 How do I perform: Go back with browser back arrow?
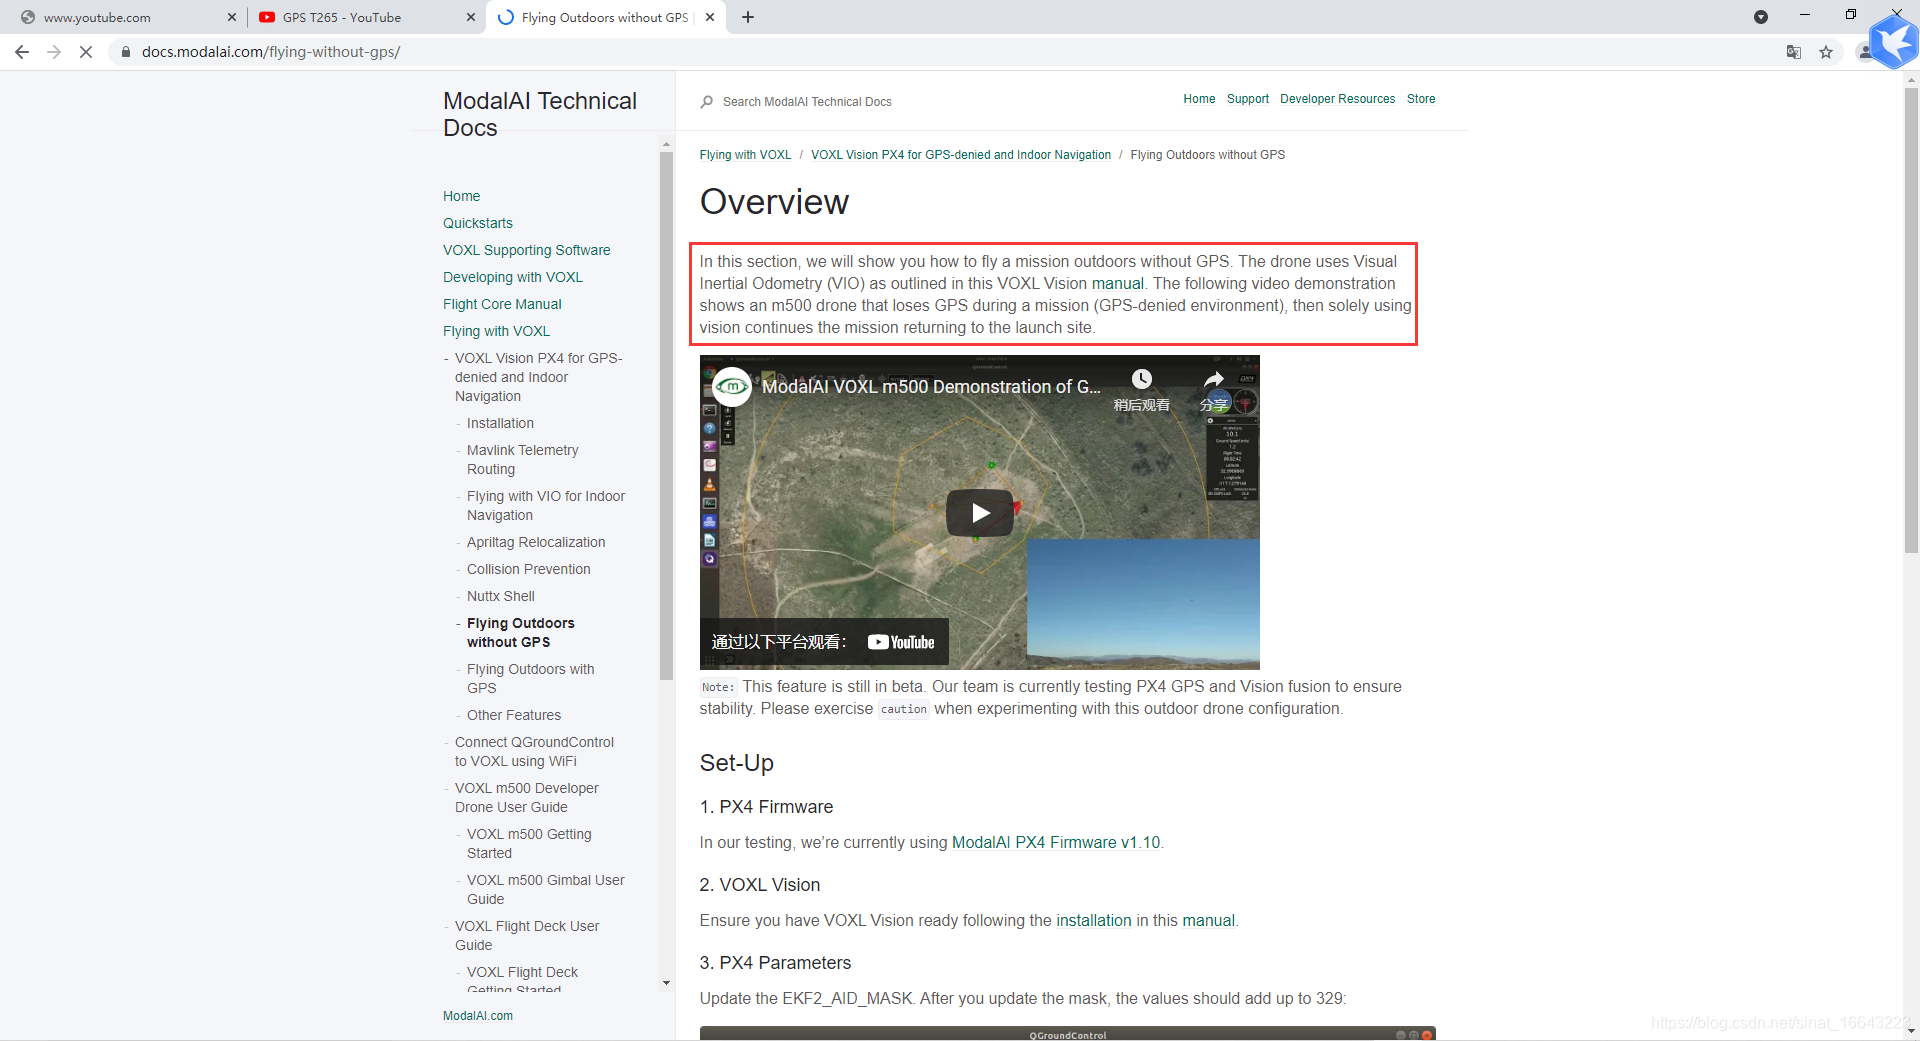22,52
